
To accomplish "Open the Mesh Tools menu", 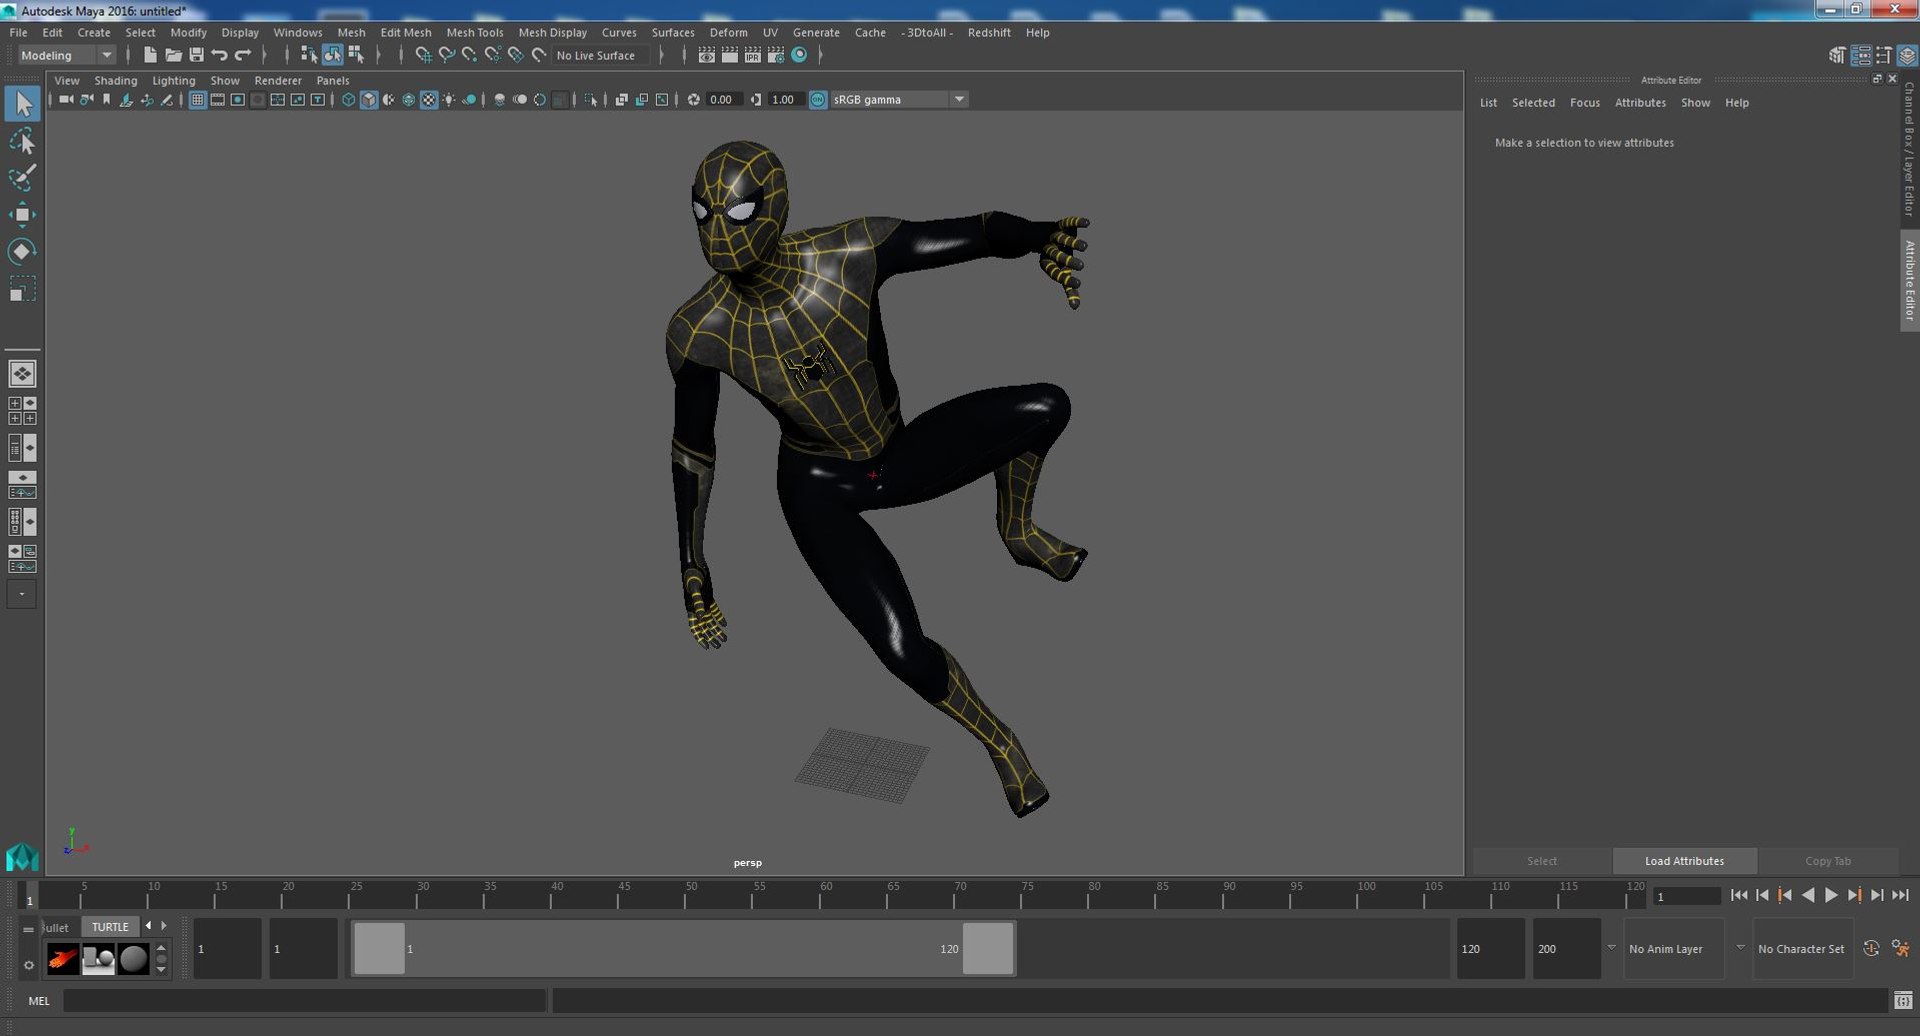I will 474,32.
